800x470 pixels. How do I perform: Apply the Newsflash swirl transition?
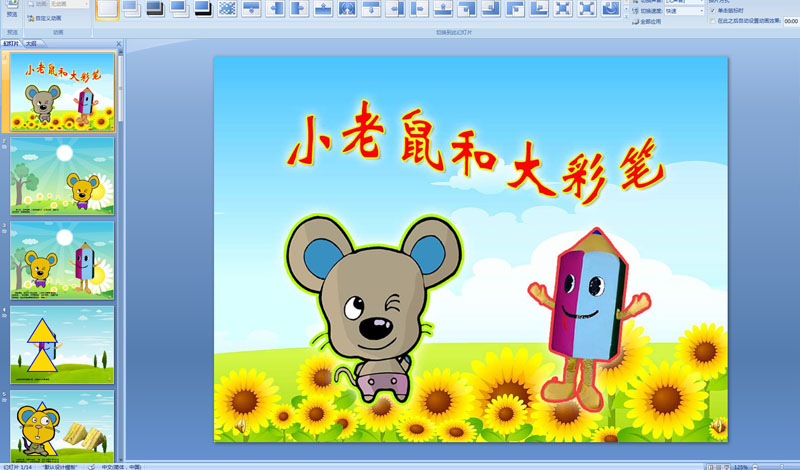[611, 8]
